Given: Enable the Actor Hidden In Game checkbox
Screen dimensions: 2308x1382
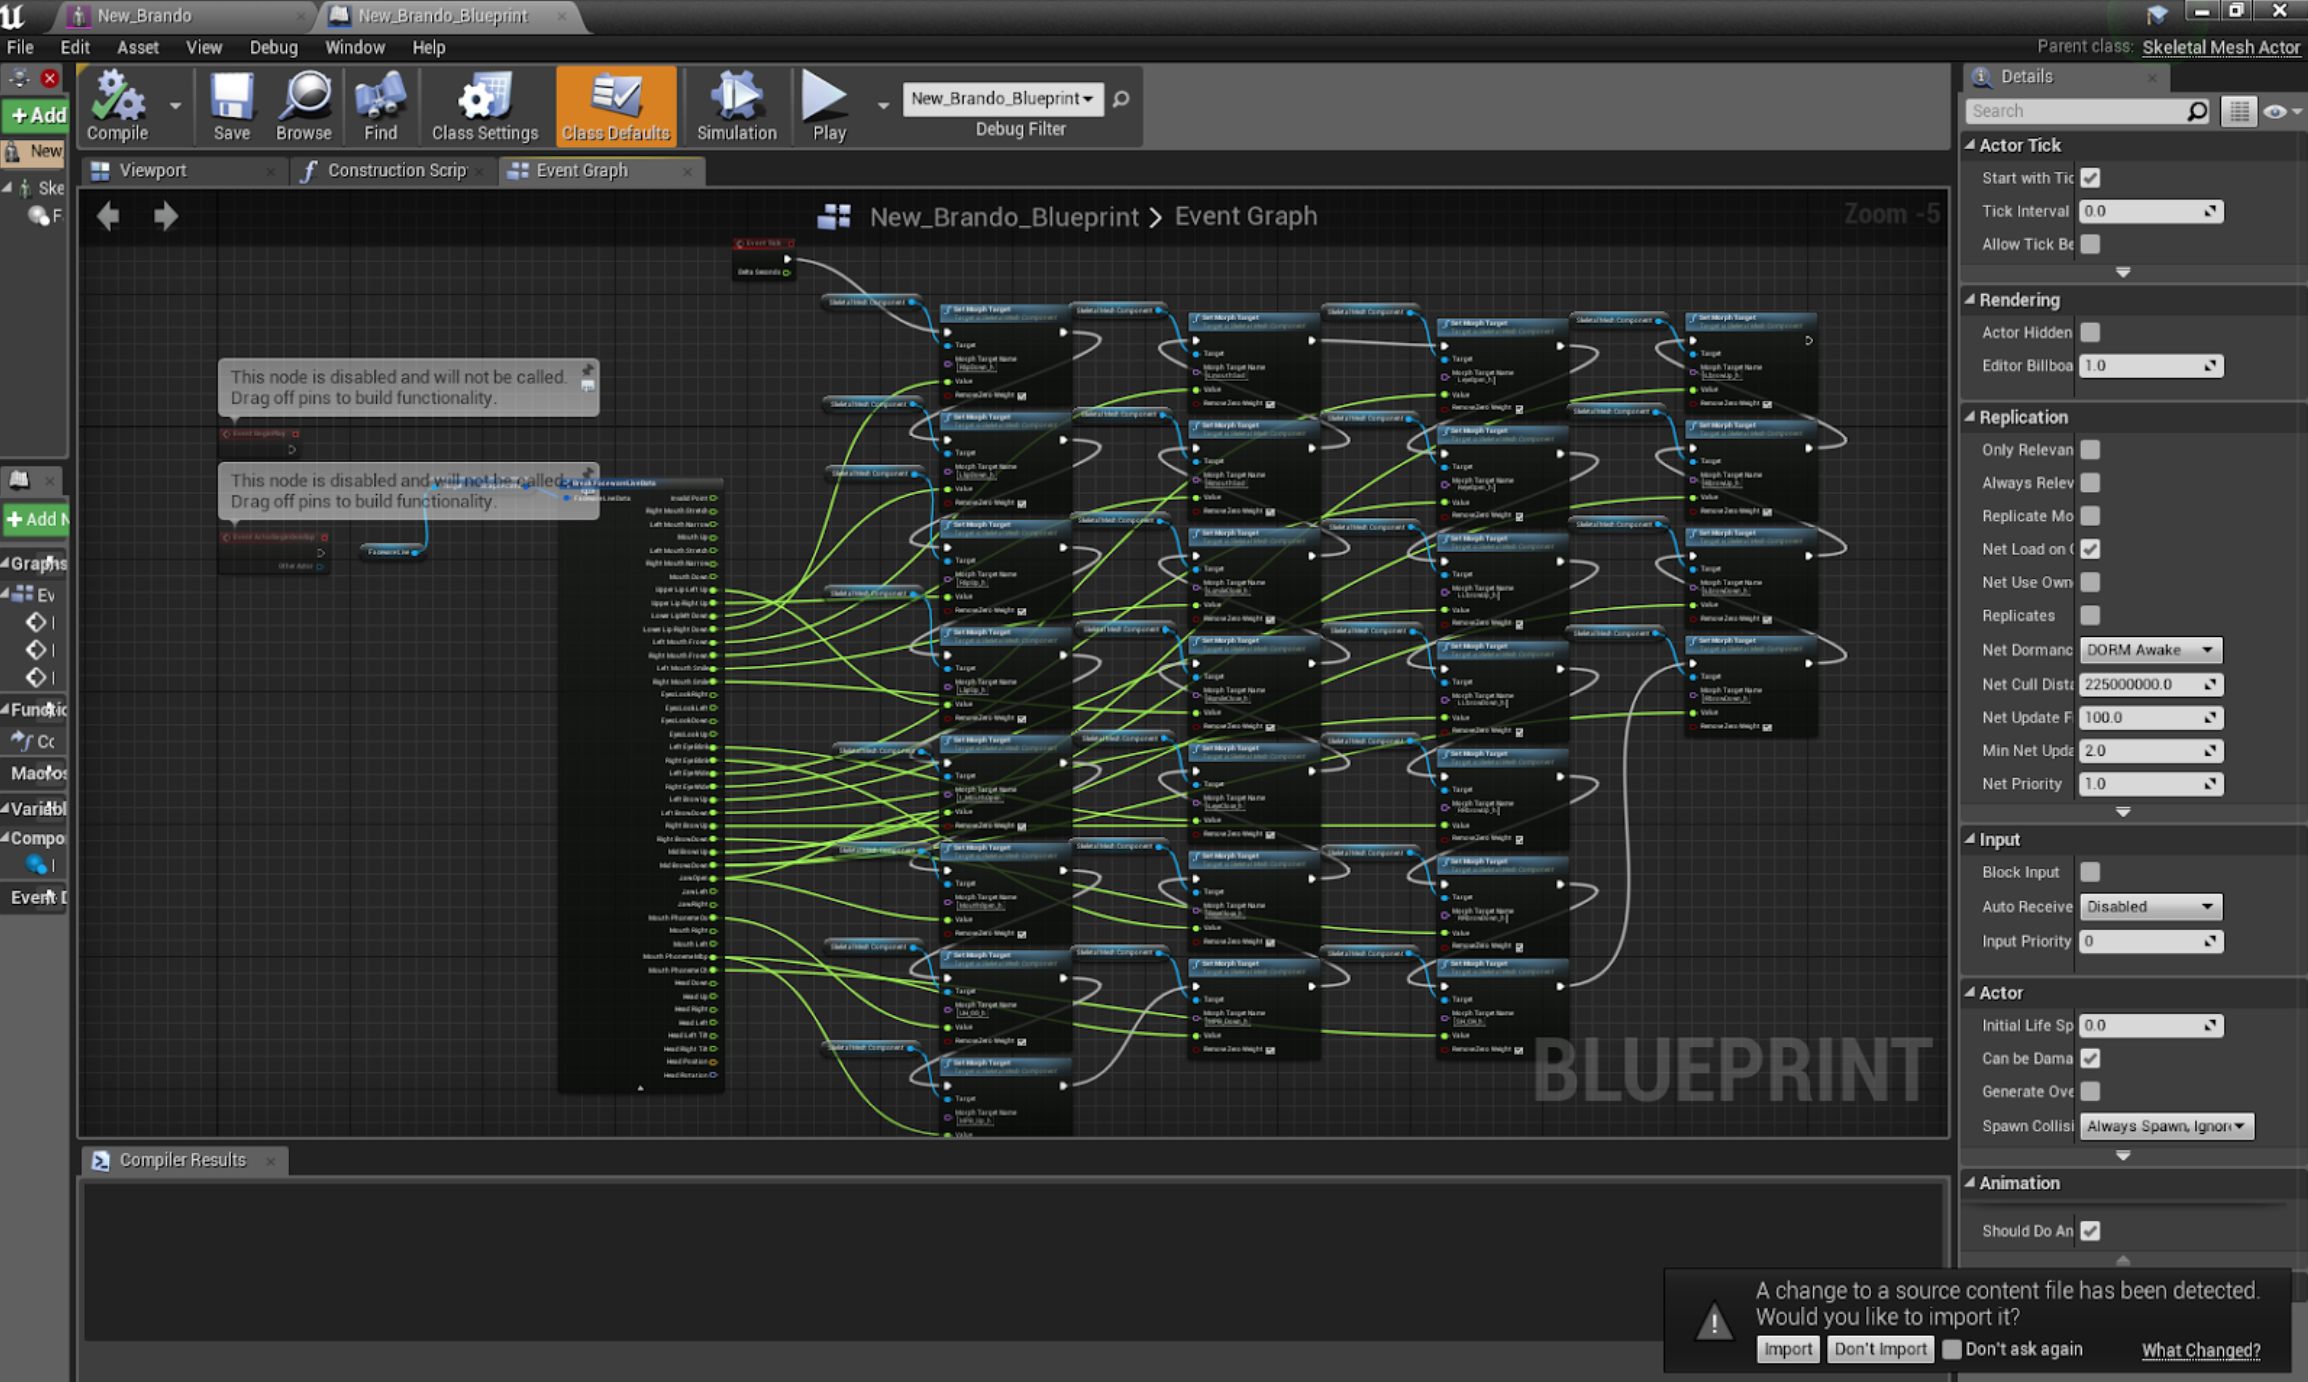Looking at the screenshot, I should tap(2090, 332).
